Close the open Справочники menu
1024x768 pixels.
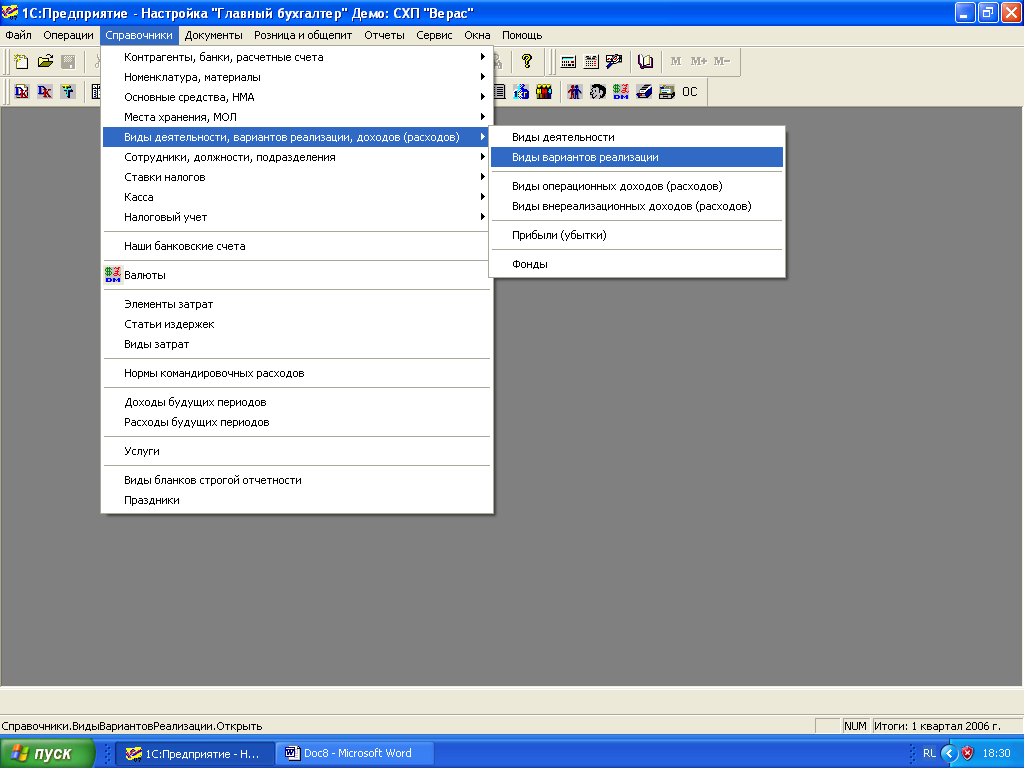[x=139, y=35]
